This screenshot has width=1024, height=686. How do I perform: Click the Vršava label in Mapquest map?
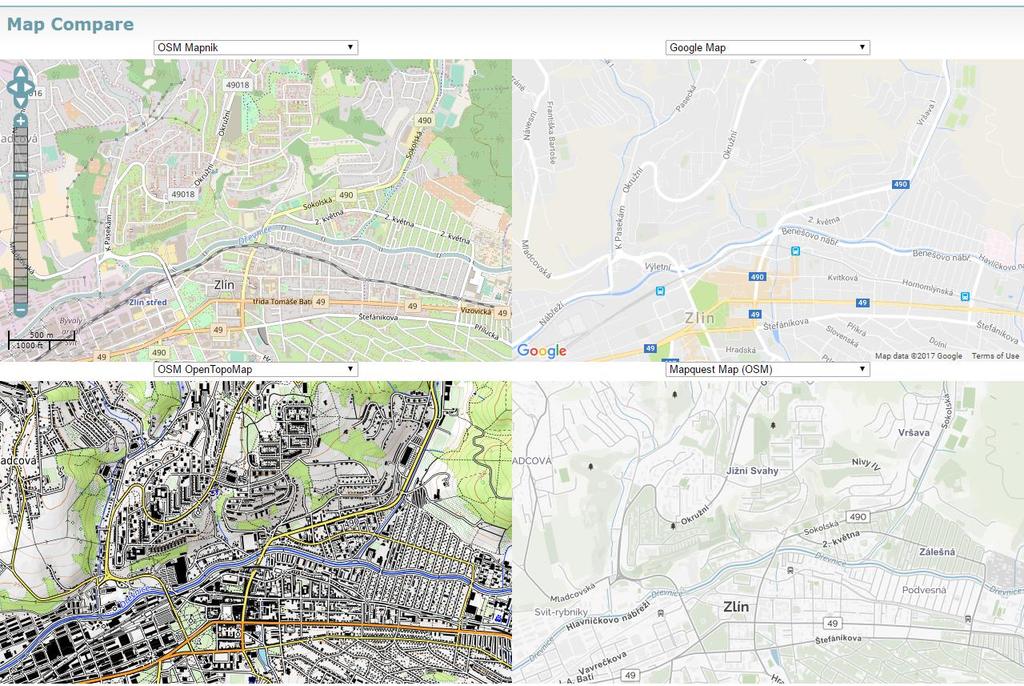tap(914, 433)
